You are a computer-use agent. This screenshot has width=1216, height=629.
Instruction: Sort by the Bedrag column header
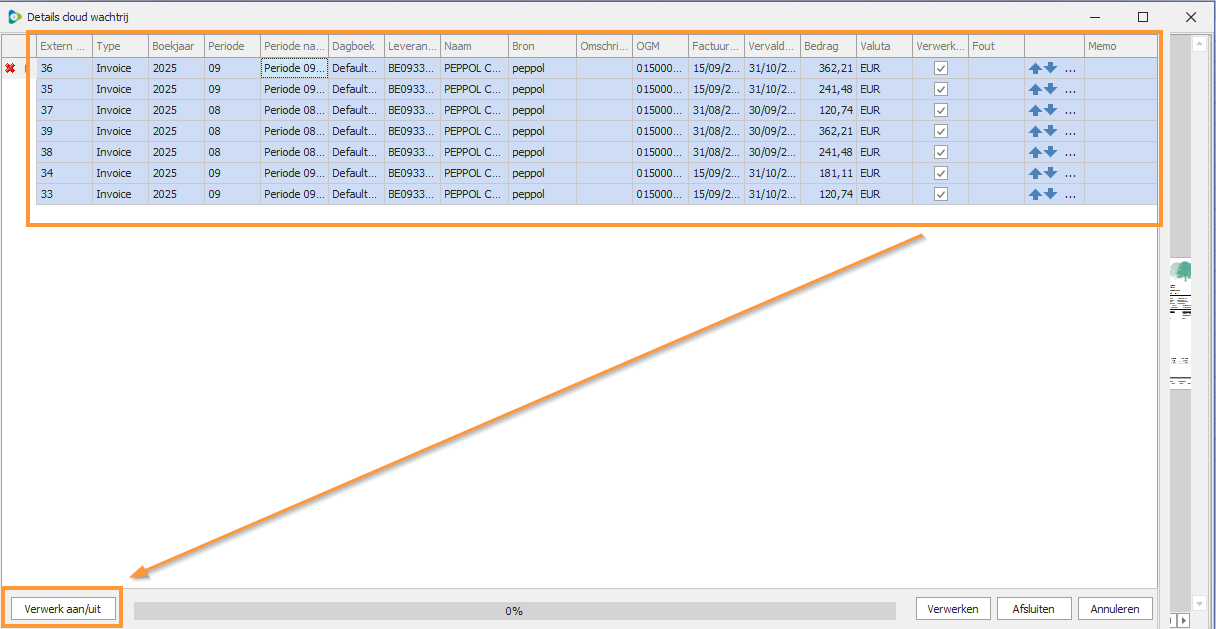(827, 46)
